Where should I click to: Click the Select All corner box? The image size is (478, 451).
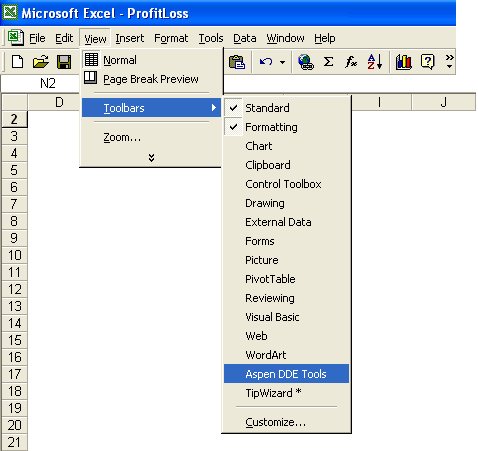[x=15, y=102]
